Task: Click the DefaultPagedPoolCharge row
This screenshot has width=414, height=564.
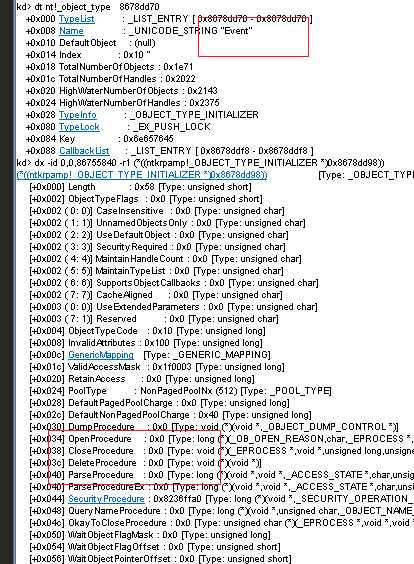Action: click(159, 403)
